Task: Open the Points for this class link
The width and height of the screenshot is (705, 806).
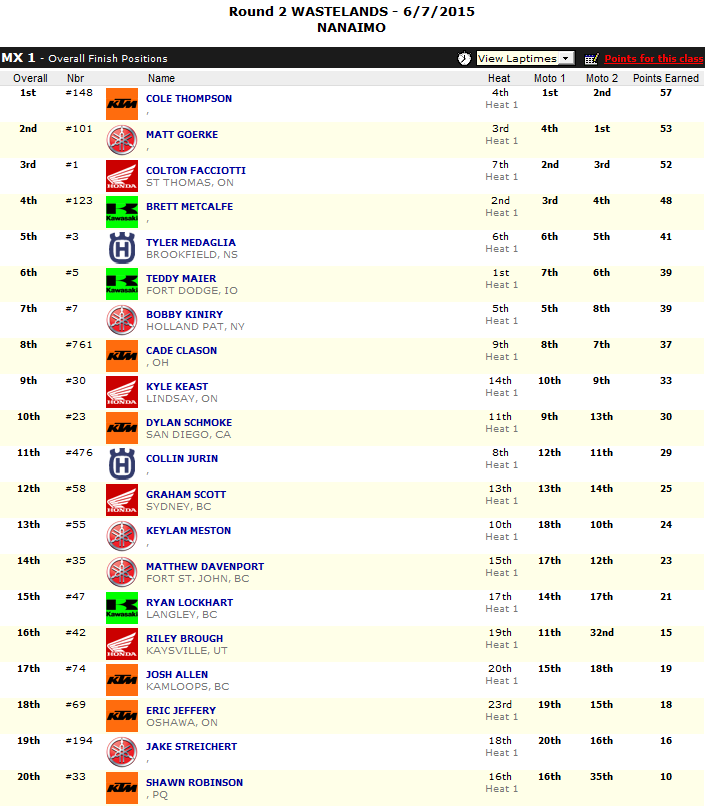Action: 653,59
